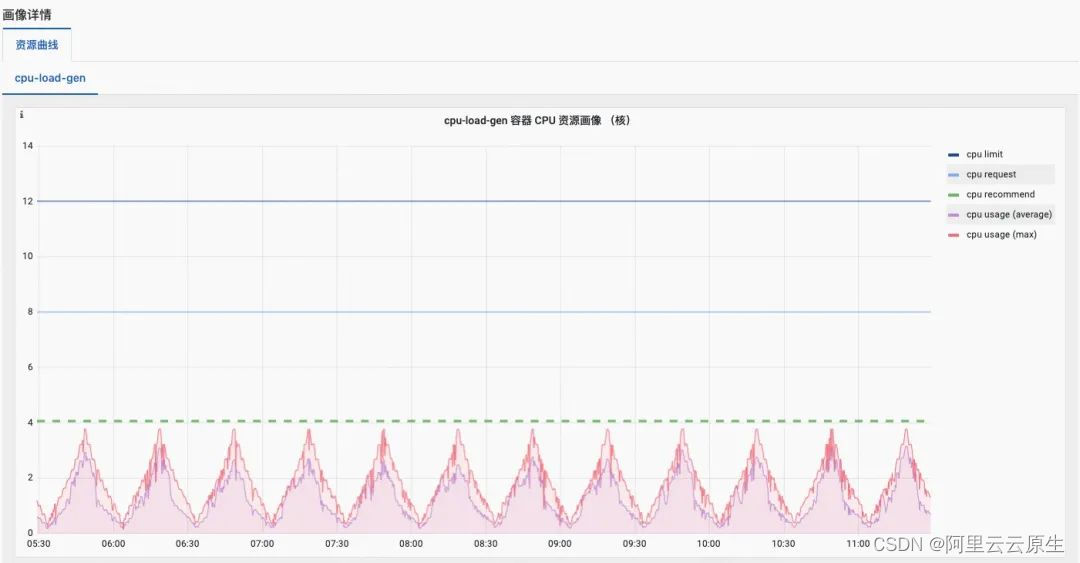Toggle the cpu request legend series

coord(990,174)
